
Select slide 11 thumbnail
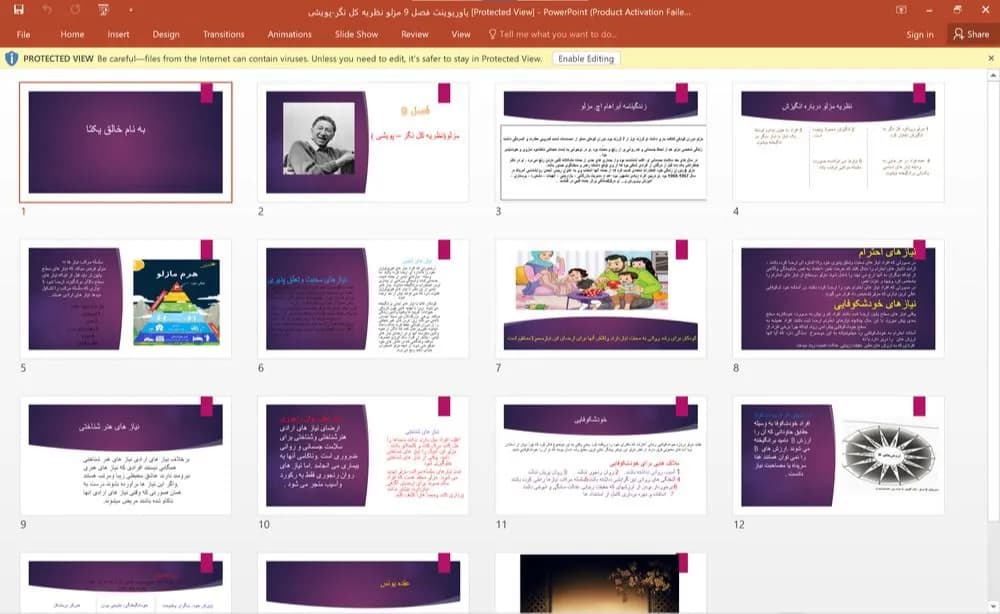click(x=601, y=455)
